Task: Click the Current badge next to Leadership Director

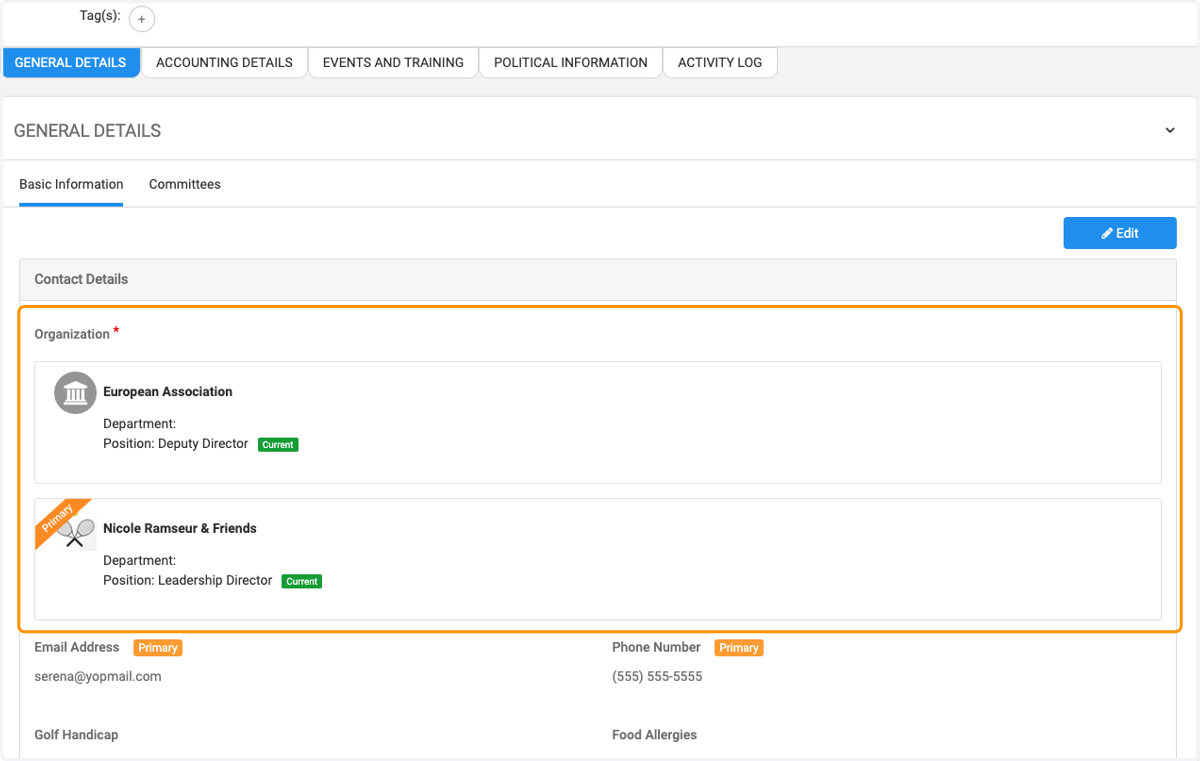Action: pyautogui.click(x=302, y=581)
